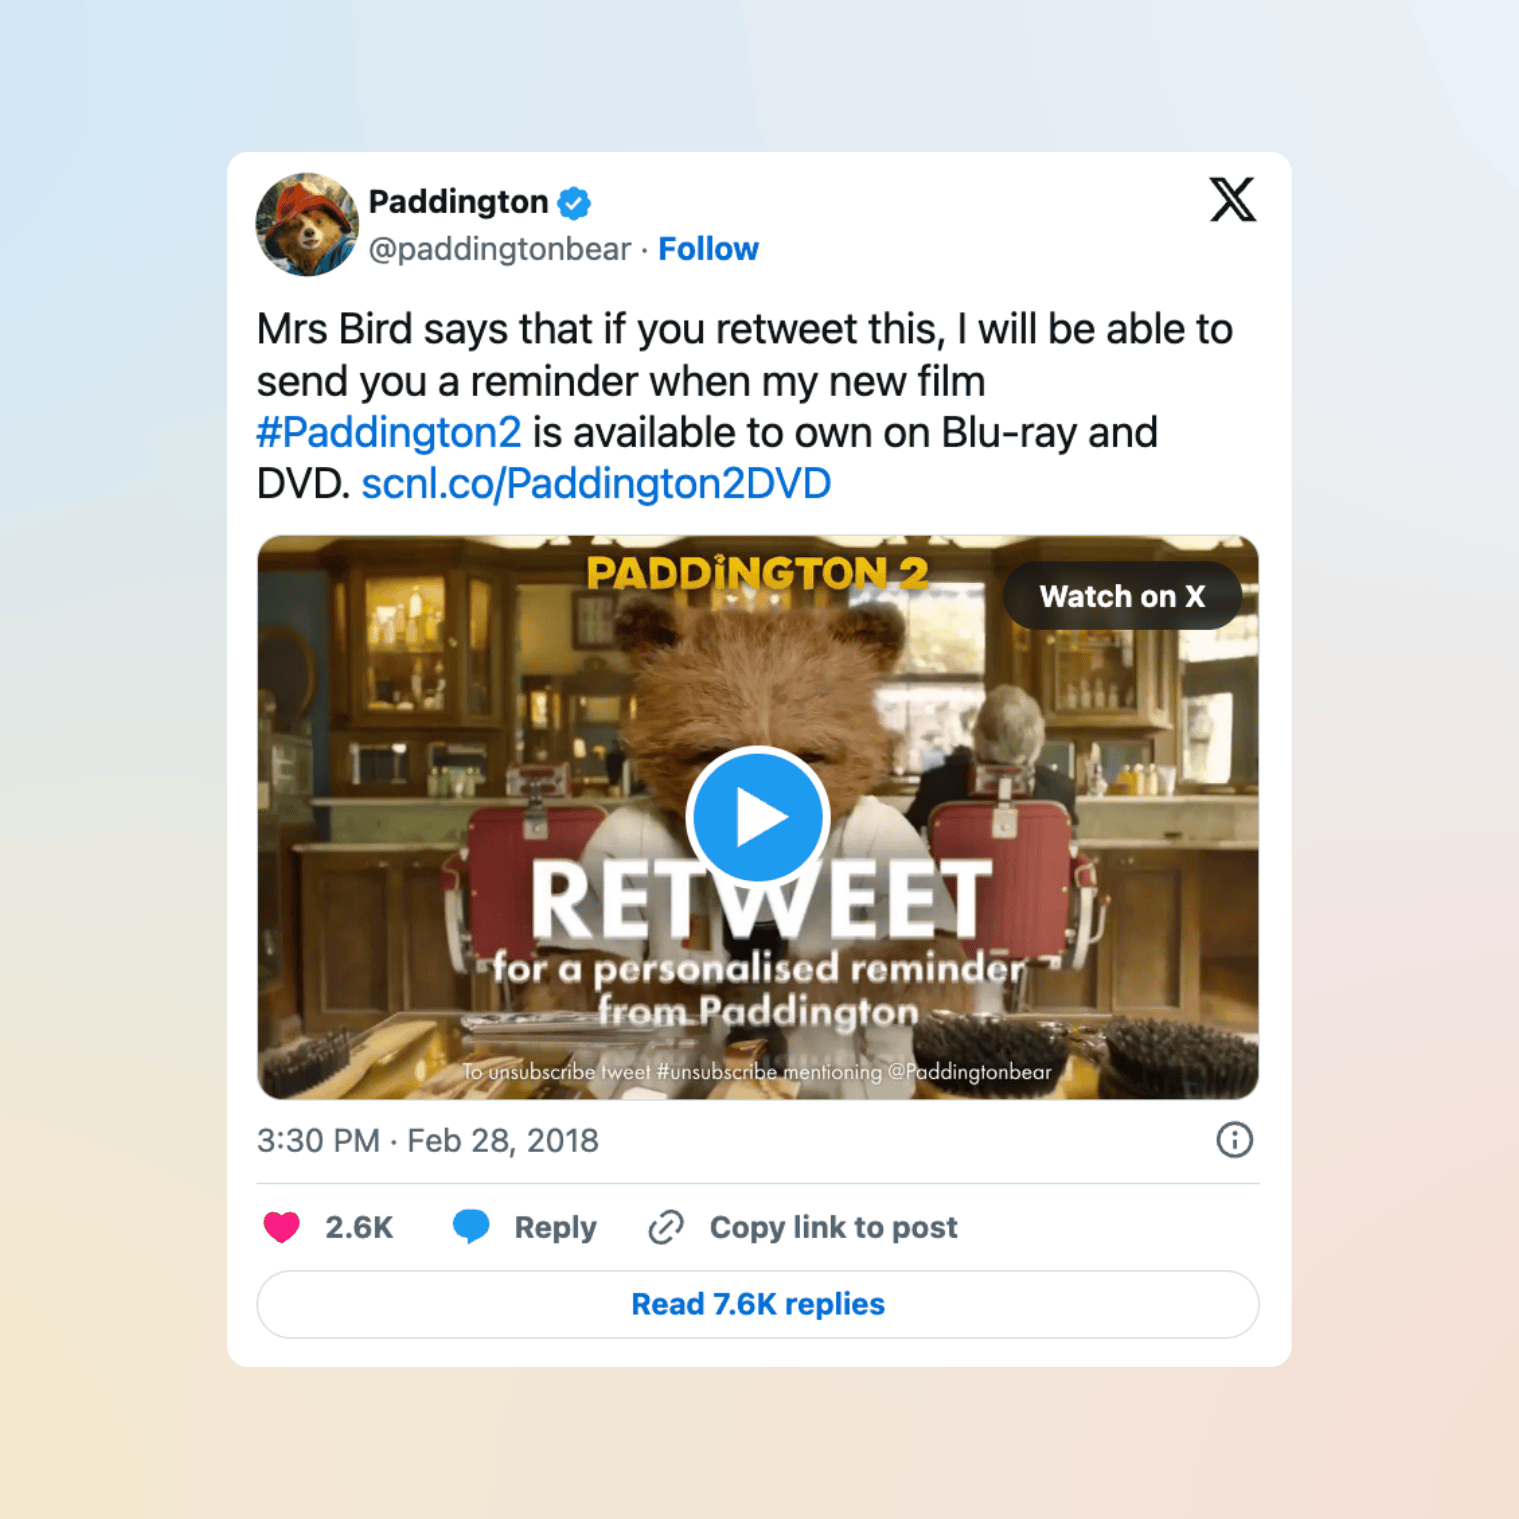Open the @paddingtonbear handle
Image resolution: width=1519 pixels, height=1519 pixels.
click(x=500, y=249)
